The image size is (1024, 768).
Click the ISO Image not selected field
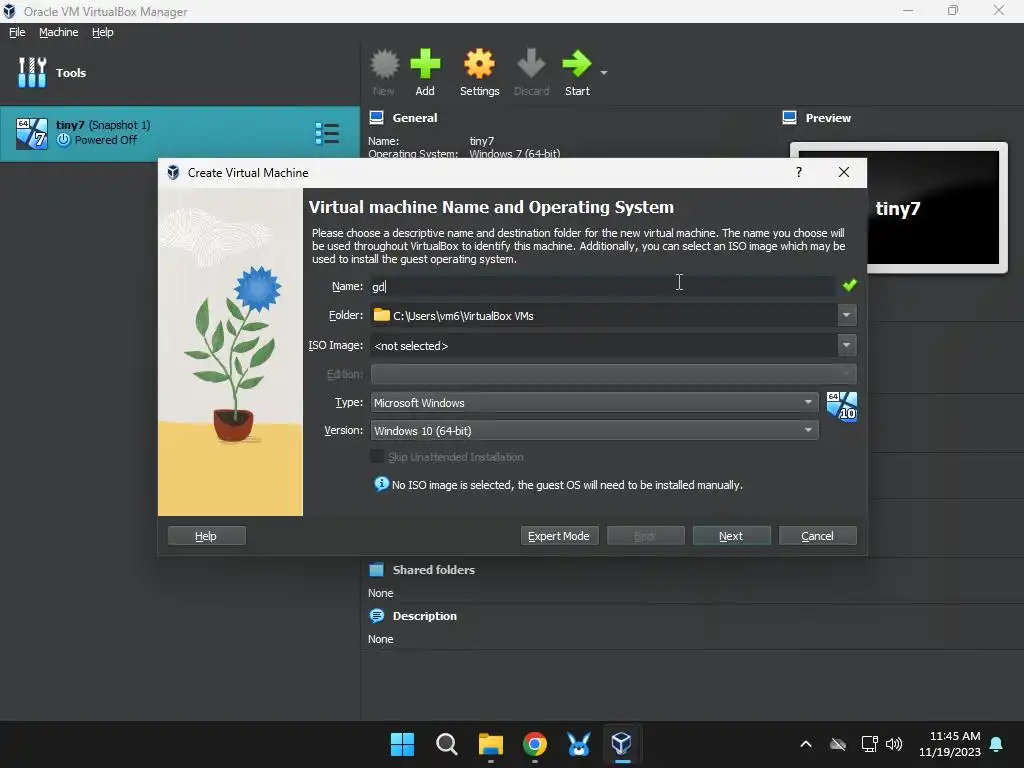coord(603,345)
